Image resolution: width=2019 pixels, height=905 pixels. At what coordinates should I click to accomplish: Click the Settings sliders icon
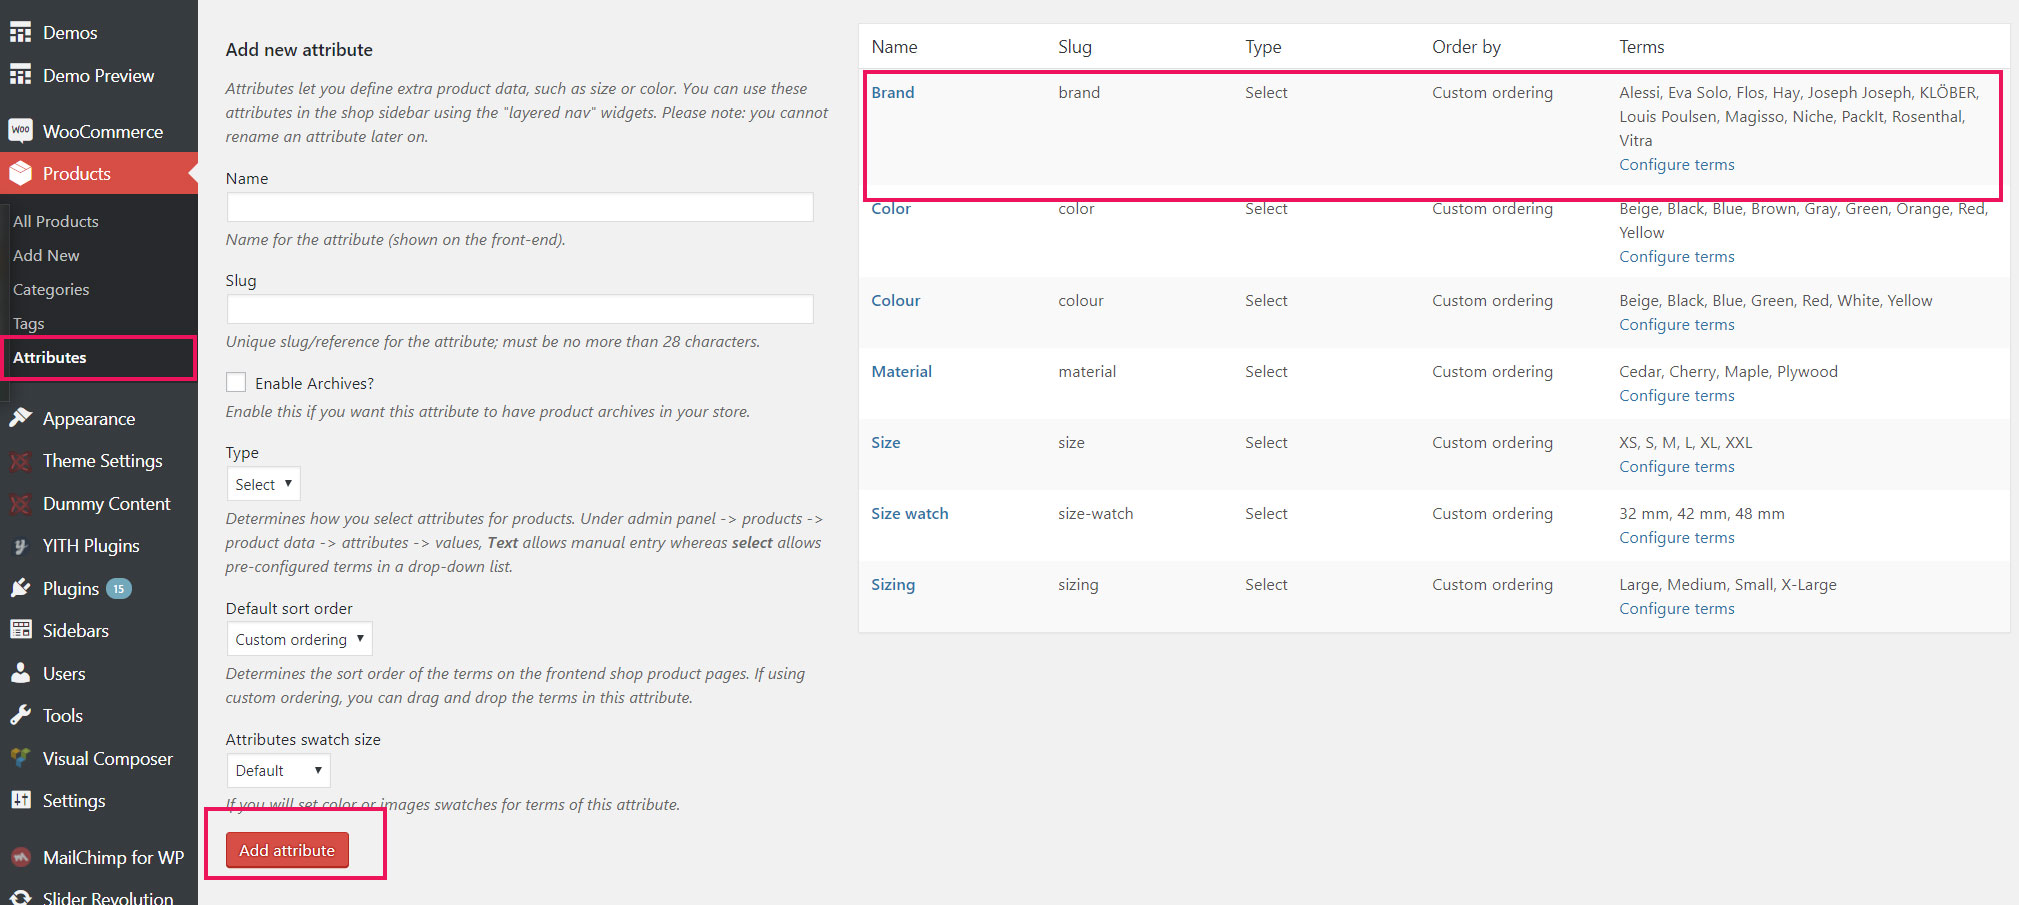pos(21,800)
